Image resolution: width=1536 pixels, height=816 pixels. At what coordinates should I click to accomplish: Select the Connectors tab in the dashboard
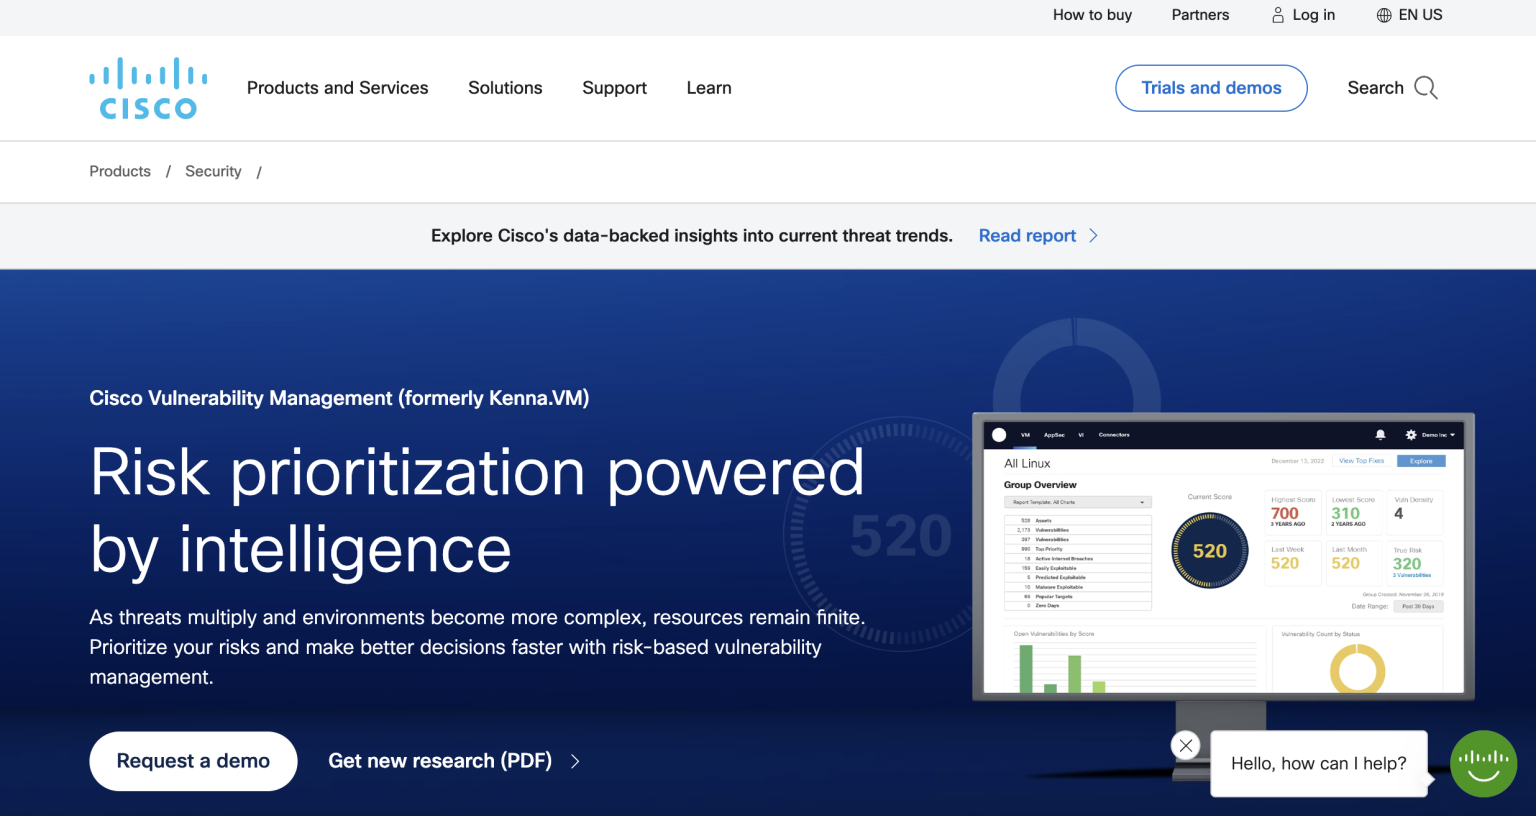[x=1114, y=435]
